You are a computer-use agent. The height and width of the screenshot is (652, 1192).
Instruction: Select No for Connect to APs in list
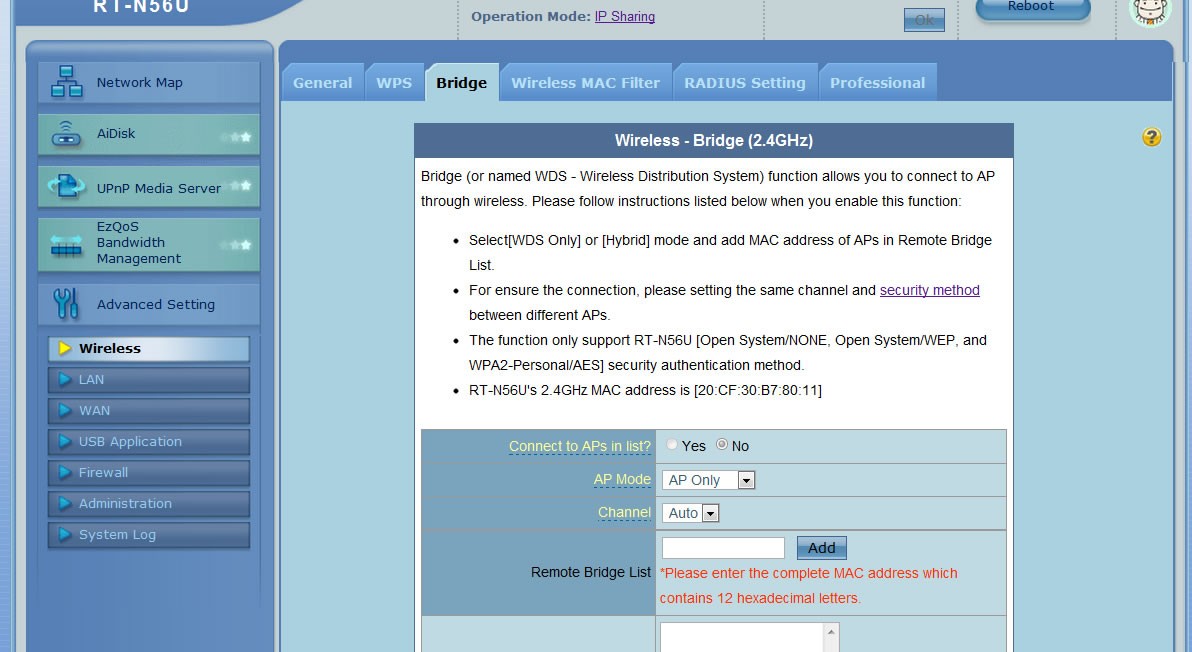pos(721,445)
